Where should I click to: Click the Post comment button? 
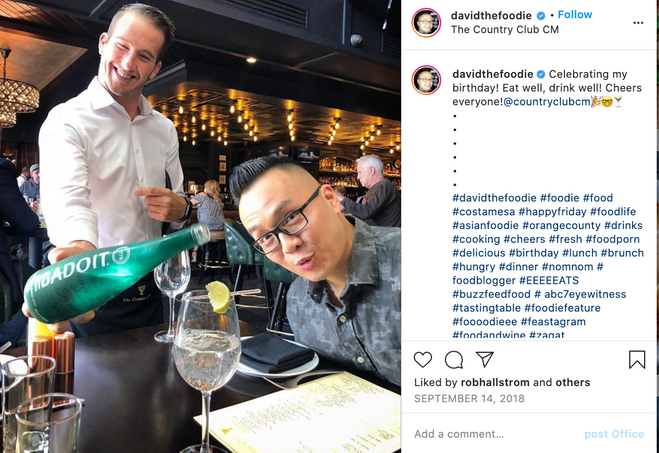[x=614, y=434]
